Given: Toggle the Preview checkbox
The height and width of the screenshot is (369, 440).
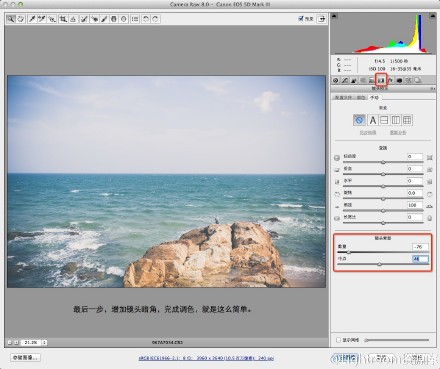Looking at the screenshot, I should (301, 19).
